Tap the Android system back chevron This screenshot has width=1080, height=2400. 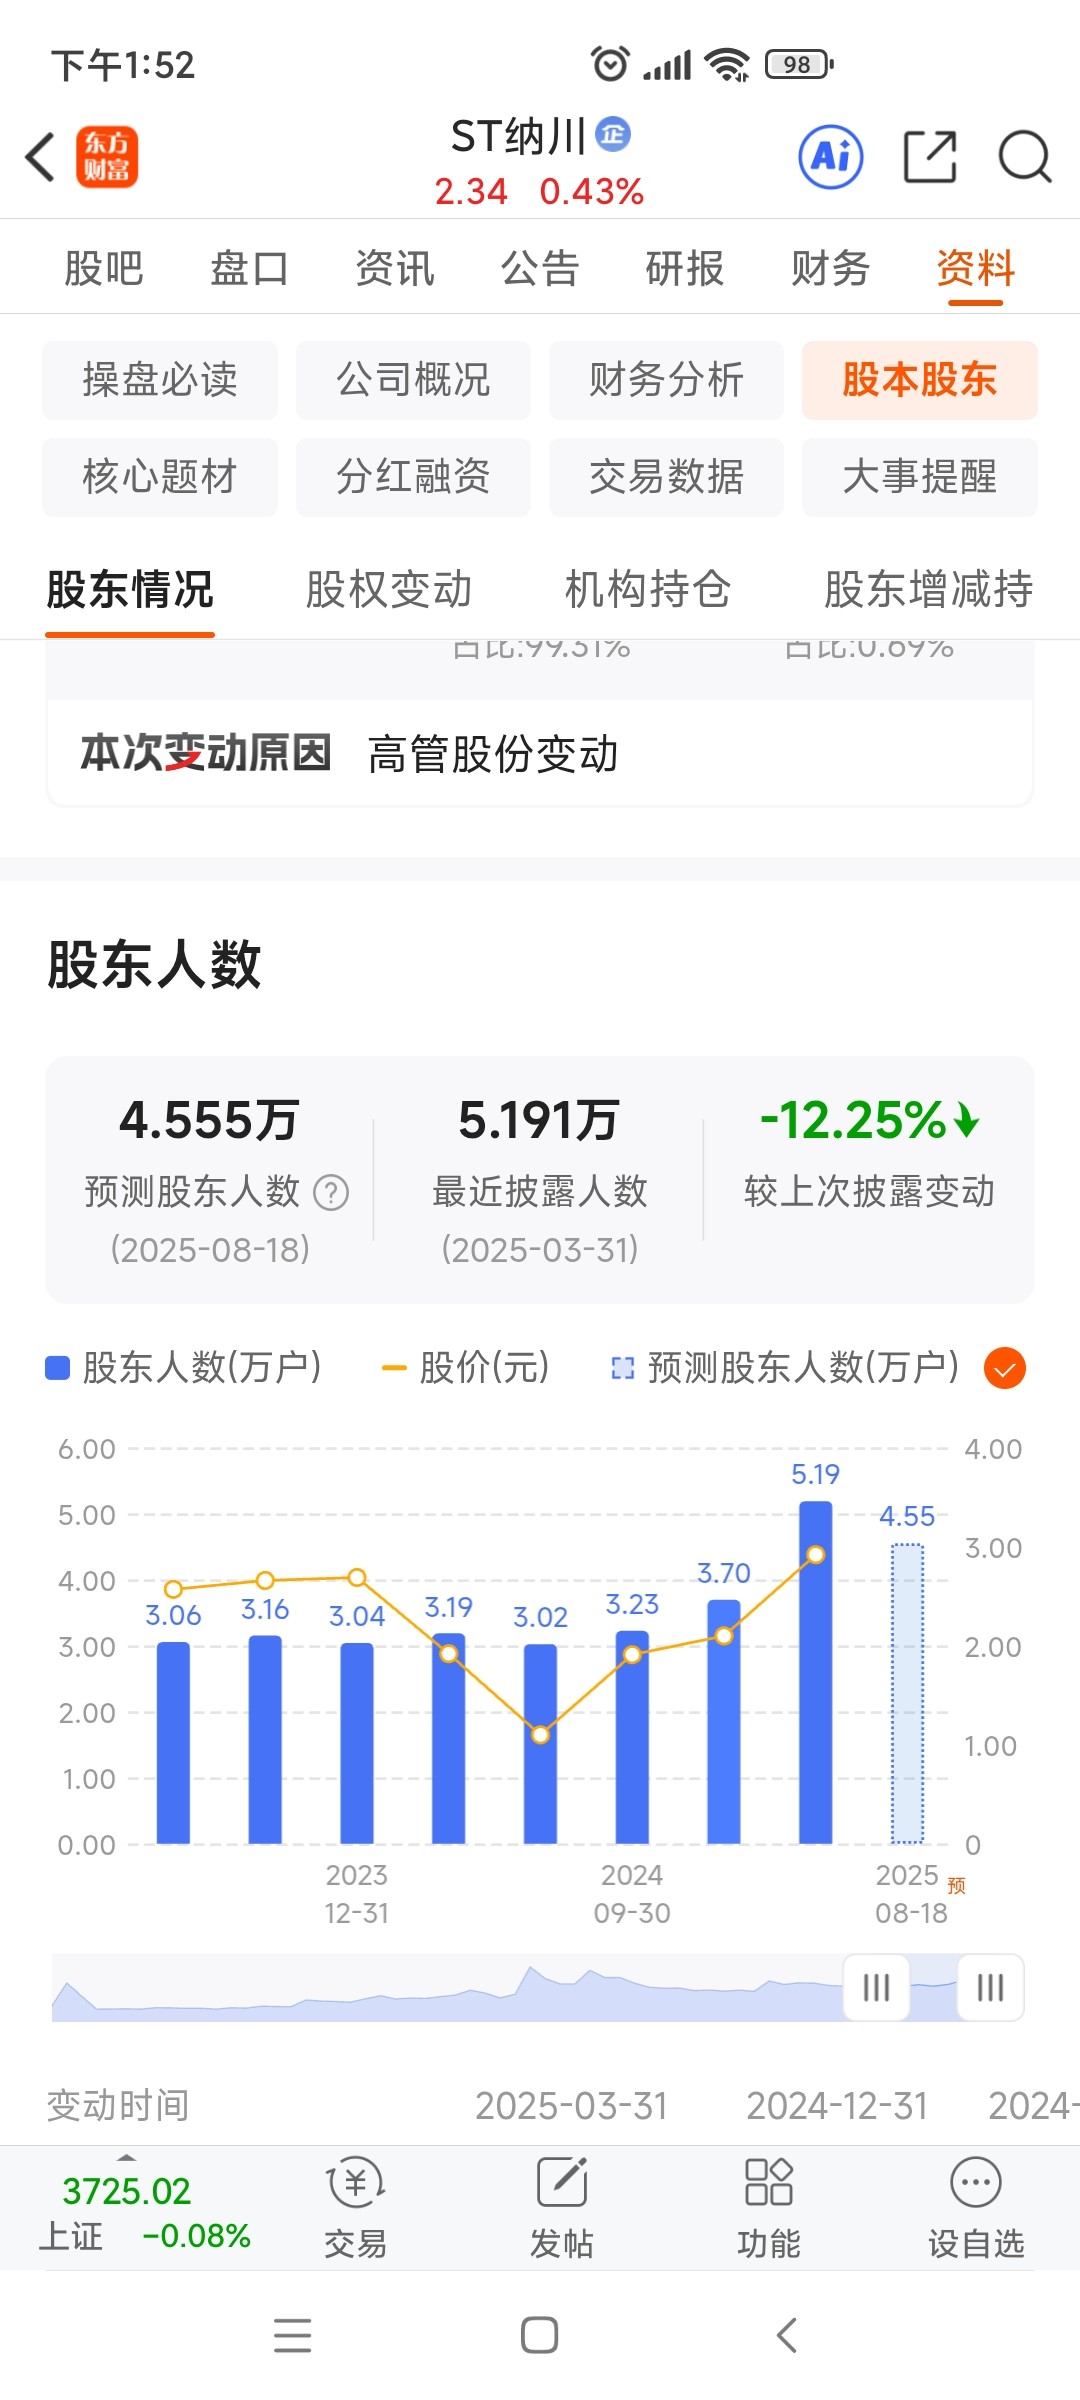click(x=787, y=2335)
